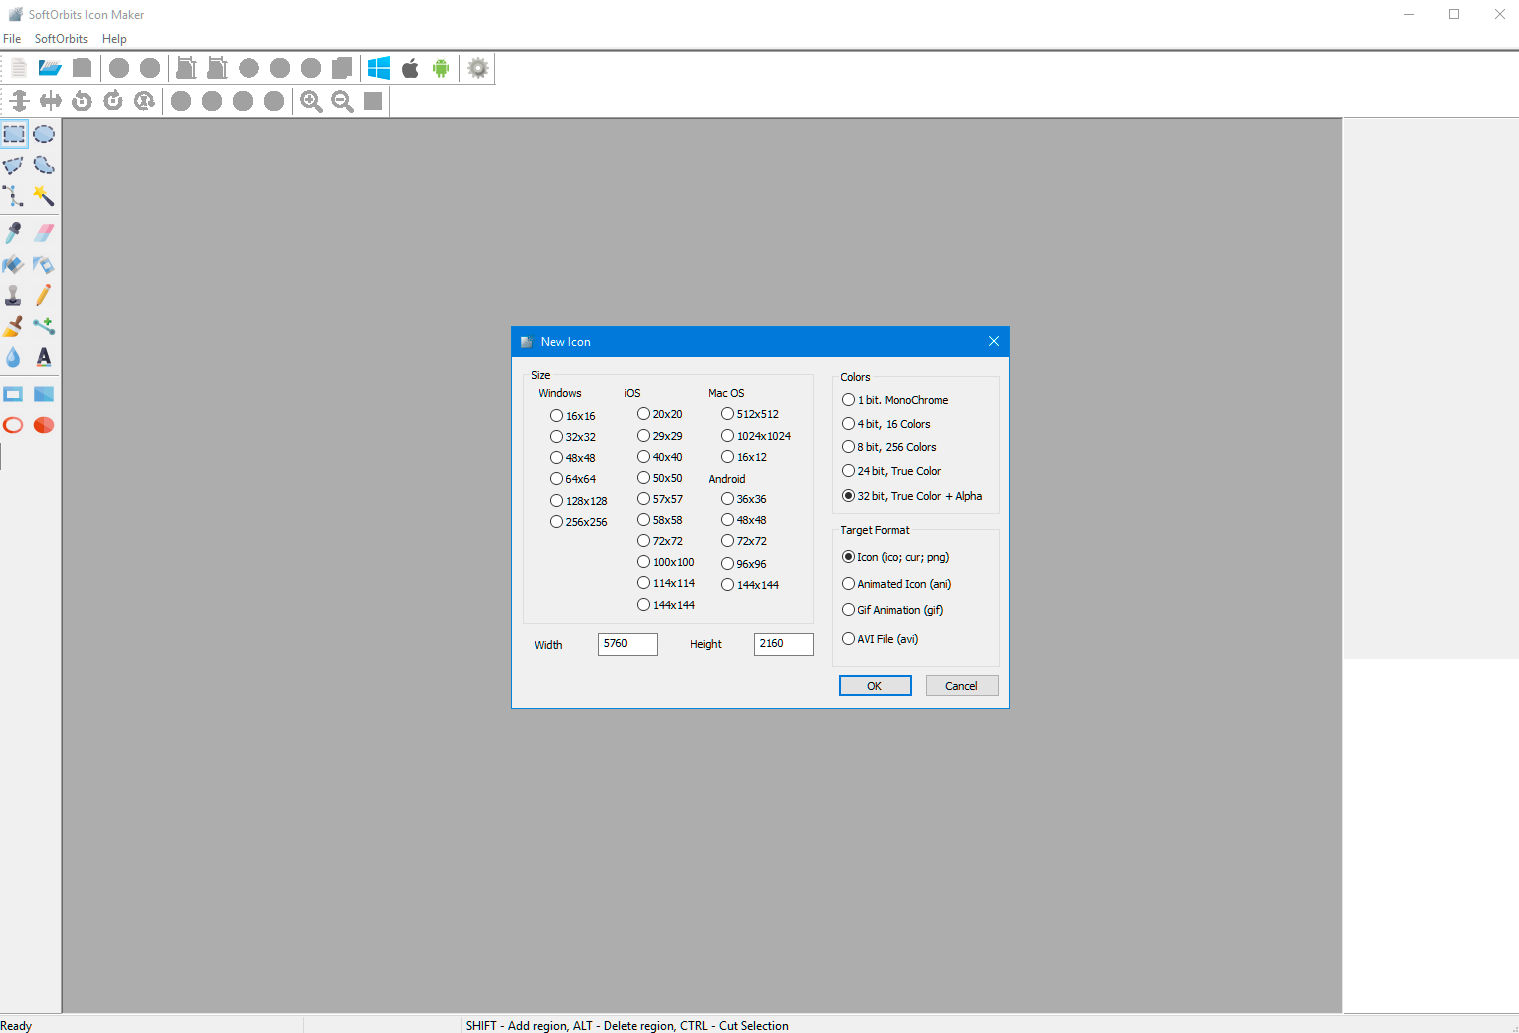Activate the magic wand tool
This screenshot has height=1033, width=1519.
tap(44, 196)
